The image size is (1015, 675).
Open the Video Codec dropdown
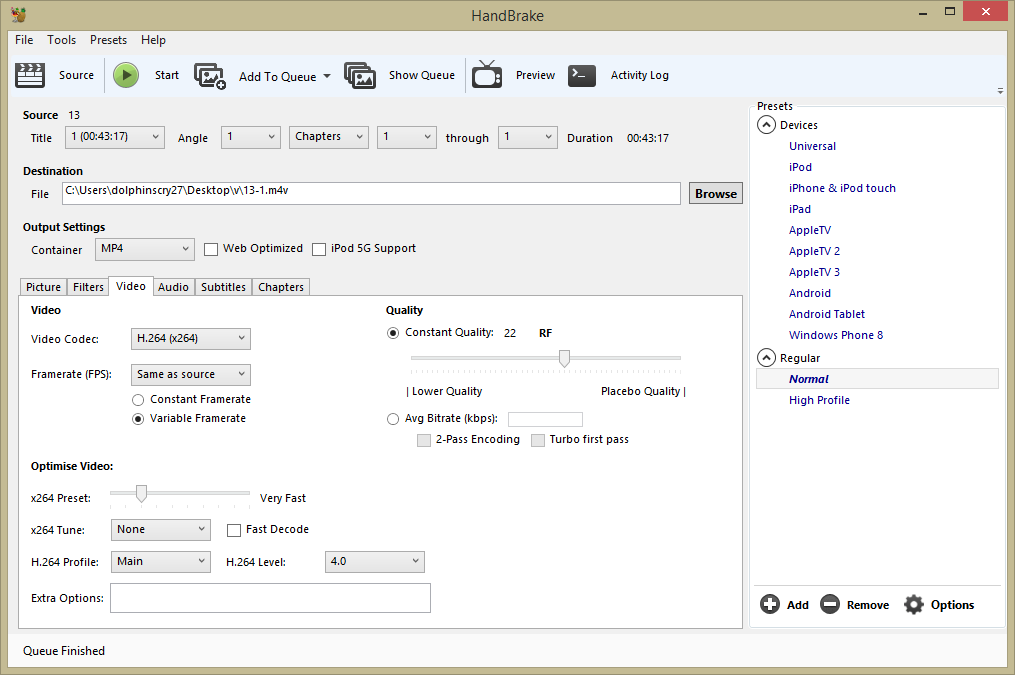[x=191, y=338]
